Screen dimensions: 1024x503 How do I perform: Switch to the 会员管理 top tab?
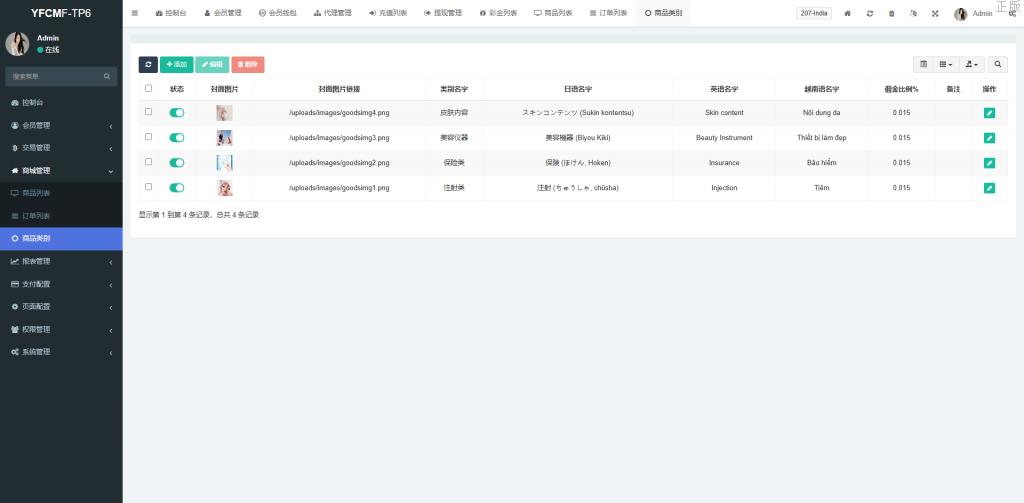point(223,13)
